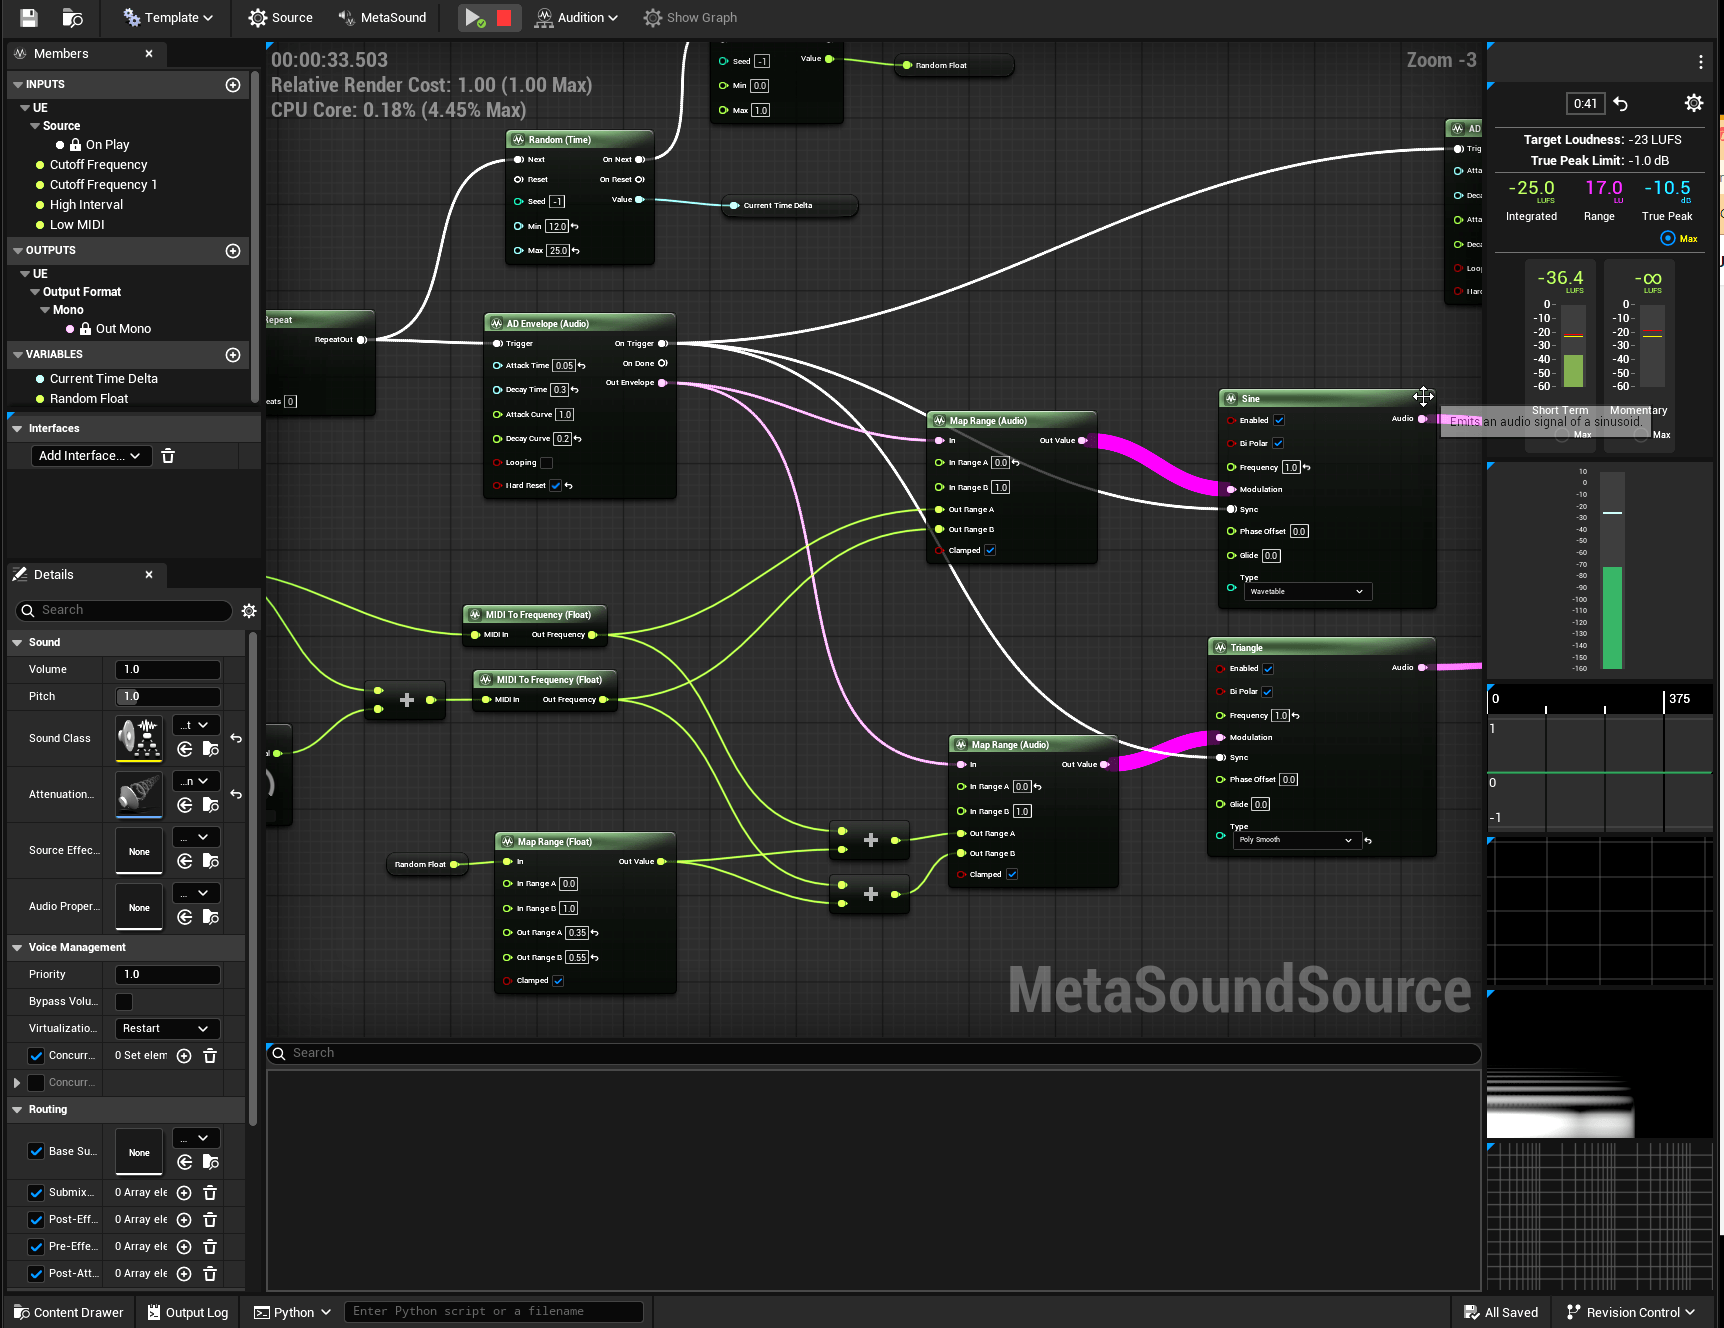Collapse the OUTPUTS section
Viewport: 1724px width, 1328px height.
click(x=17, y=251)
